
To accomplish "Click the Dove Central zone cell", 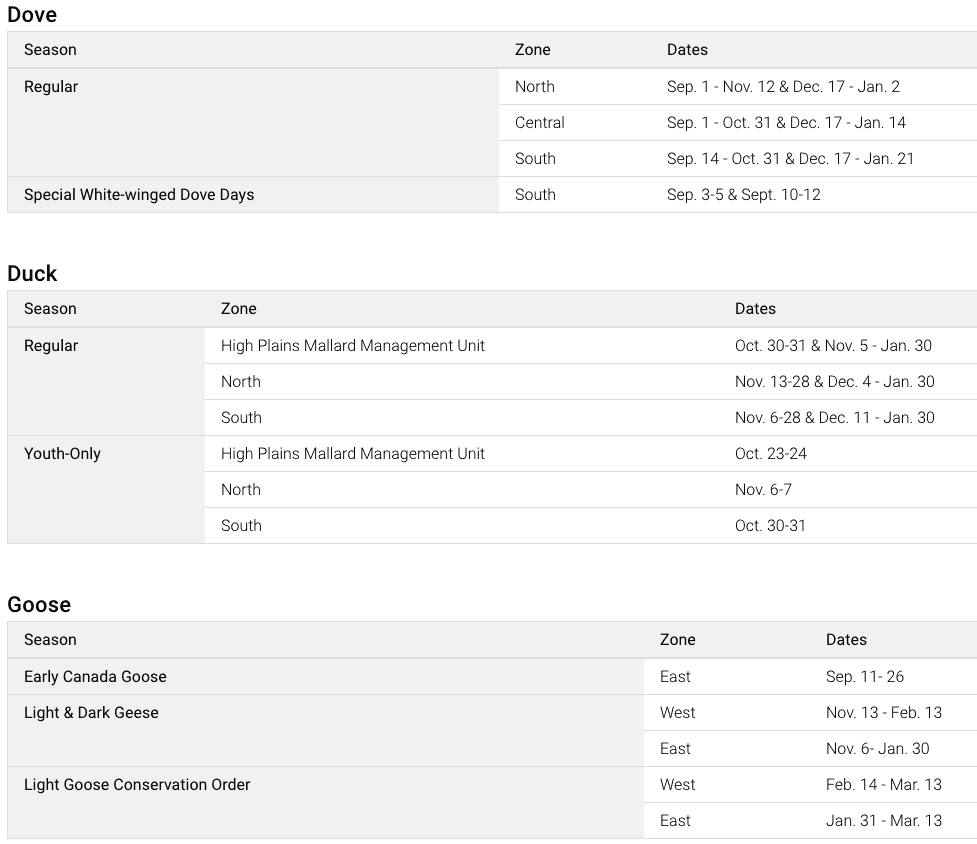I will pos(540,123).
